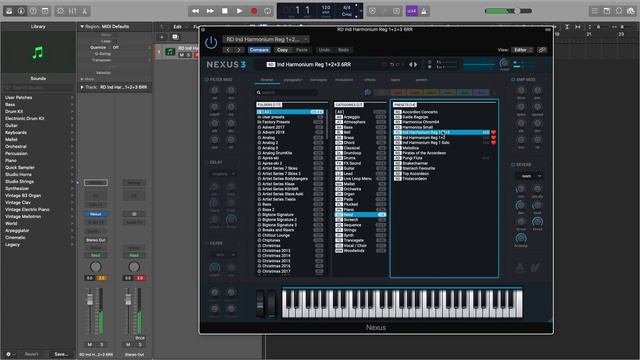Viewport: 640px width, 360px height.
Task: Click the Compare button
Action: [x=259, y=50]
